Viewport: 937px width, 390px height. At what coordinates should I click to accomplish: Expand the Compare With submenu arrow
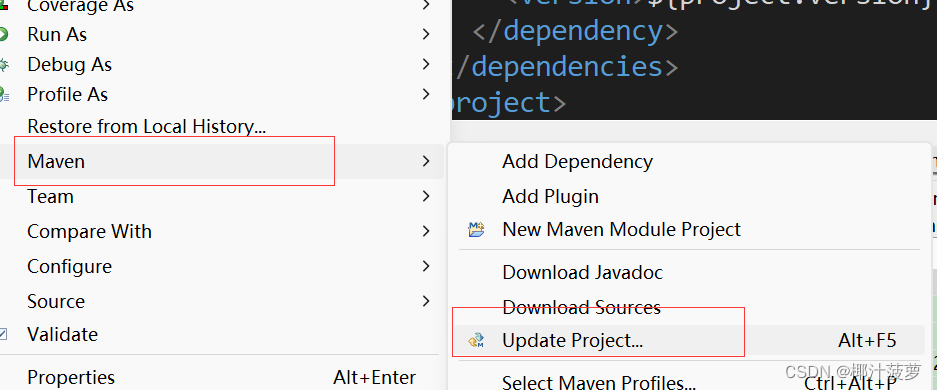(x=425, y=231)
